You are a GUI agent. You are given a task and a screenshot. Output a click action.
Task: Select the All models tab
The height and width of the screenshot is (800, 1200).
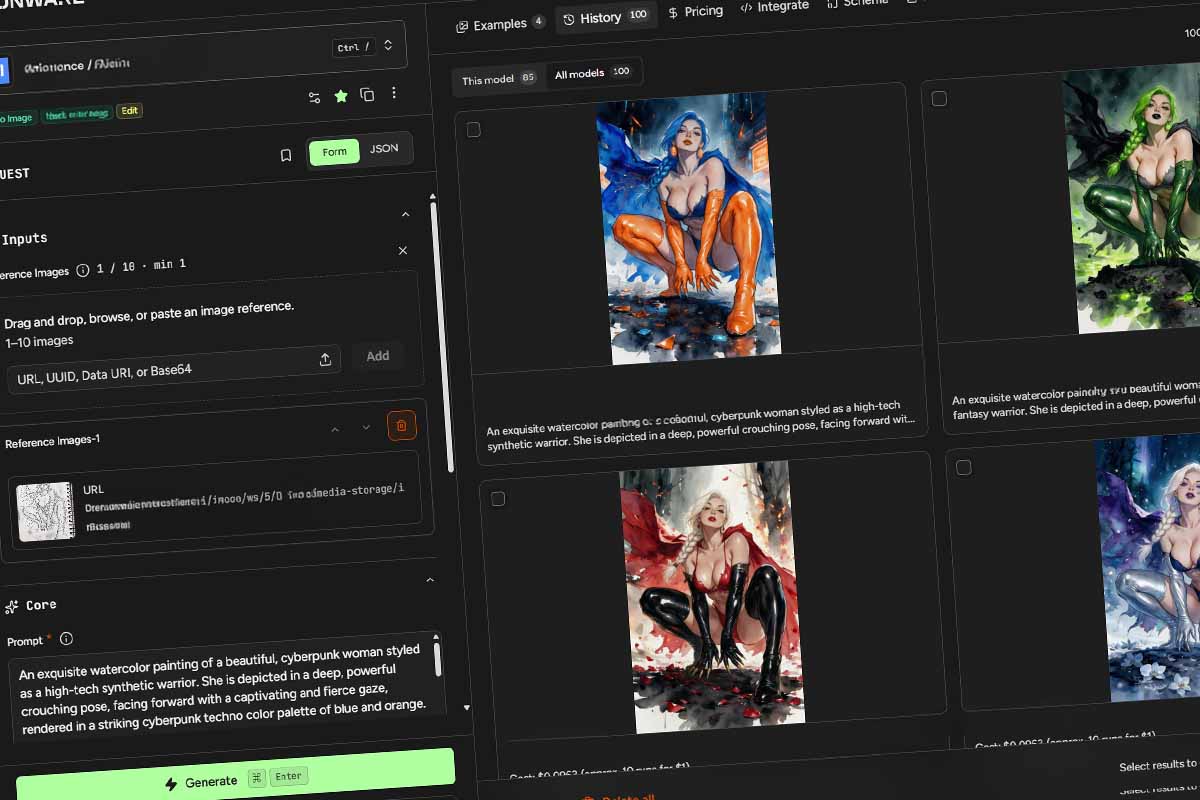(593, 74)
